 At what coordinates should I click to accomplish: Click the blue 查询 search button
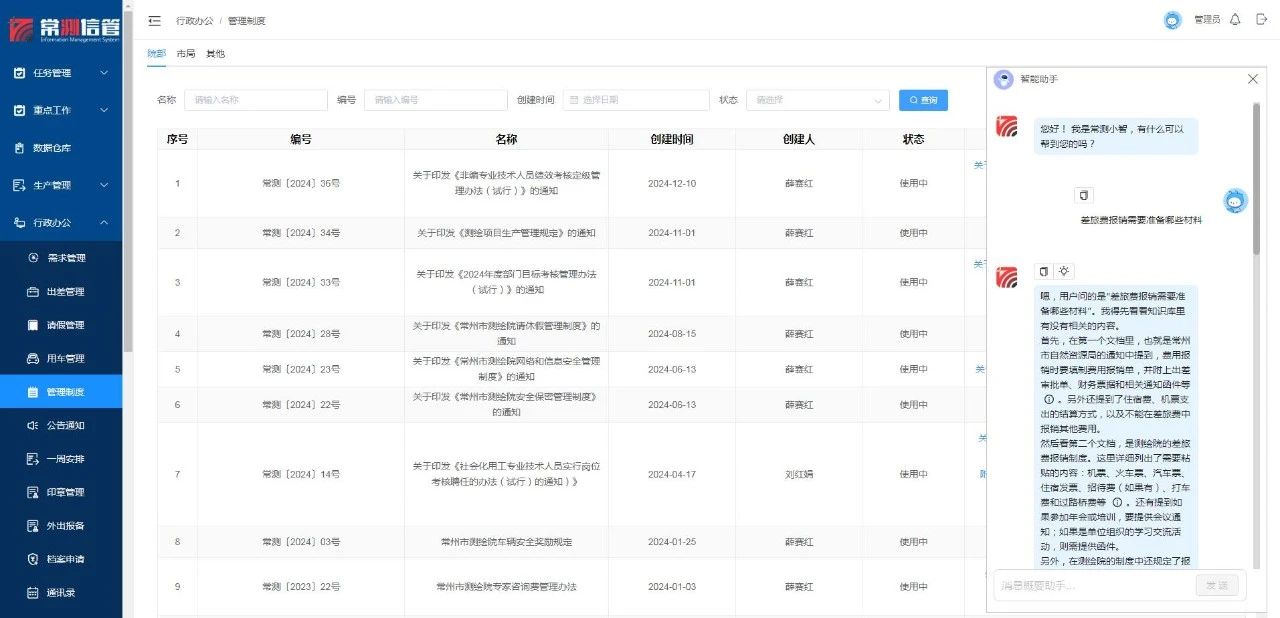click(x=923, y=100)
